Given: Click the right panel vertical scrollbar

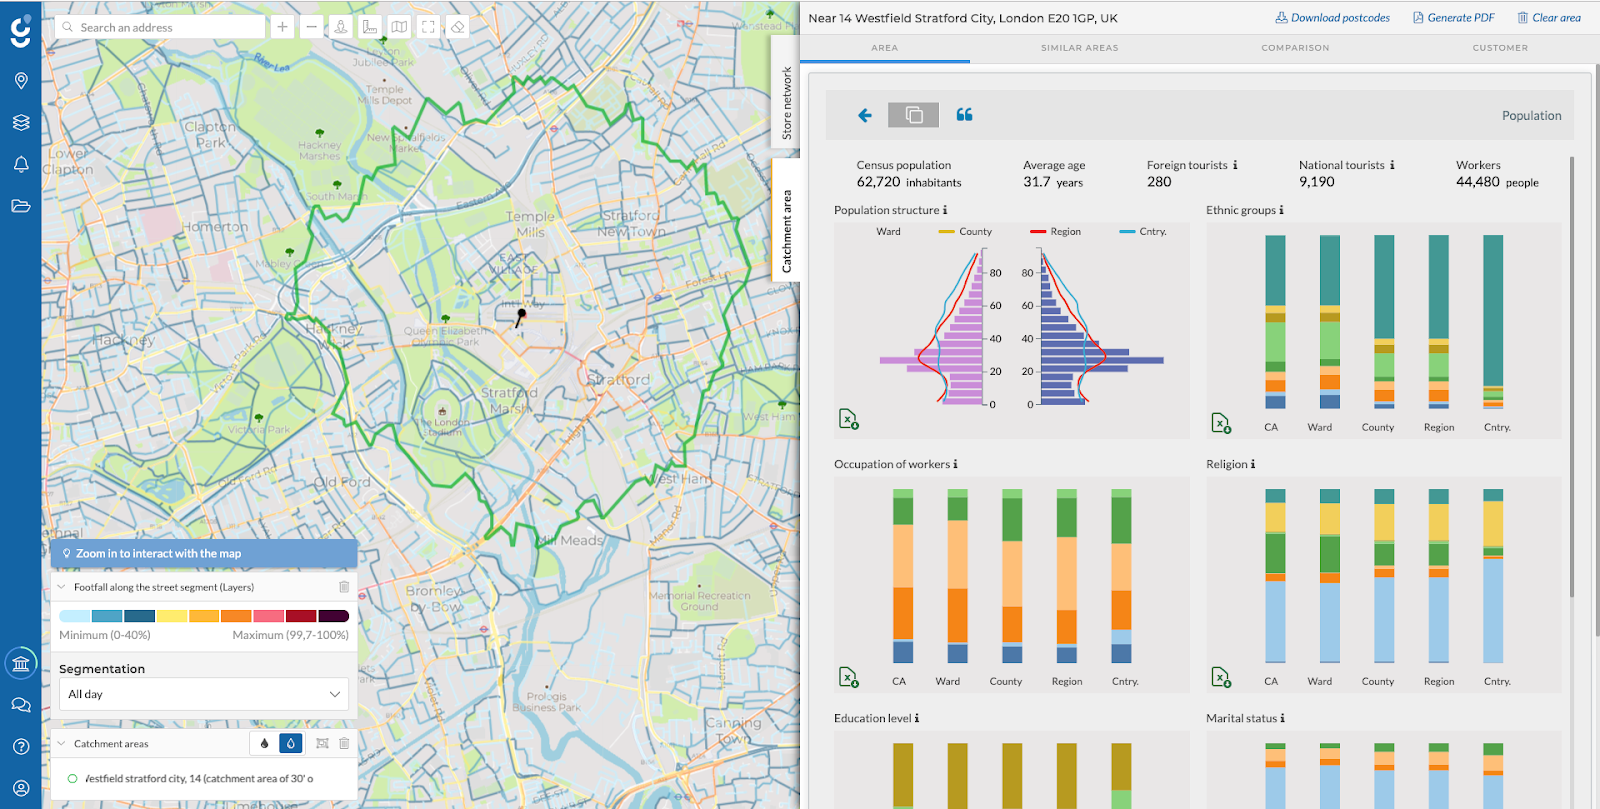Looking at the screenshot, I should click(1572, 376).
